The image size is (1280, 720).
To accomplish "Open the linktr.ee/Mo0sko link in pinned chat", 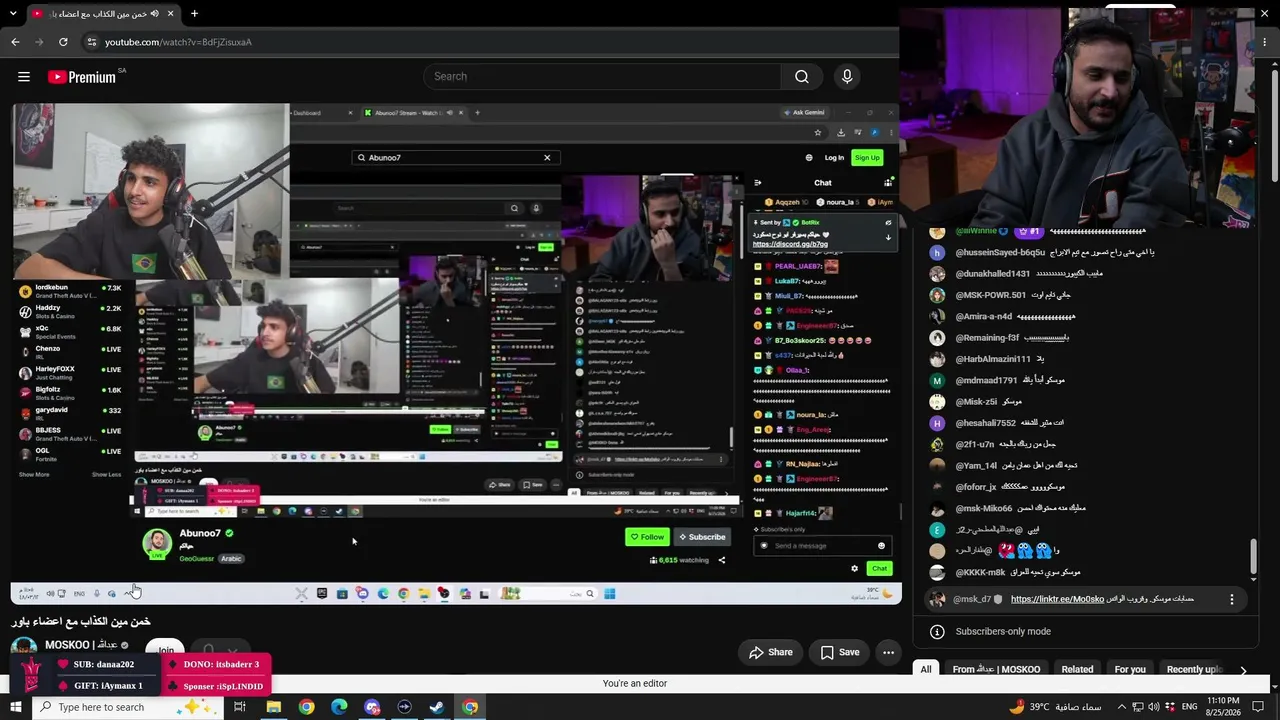I will pos(1057,599).
